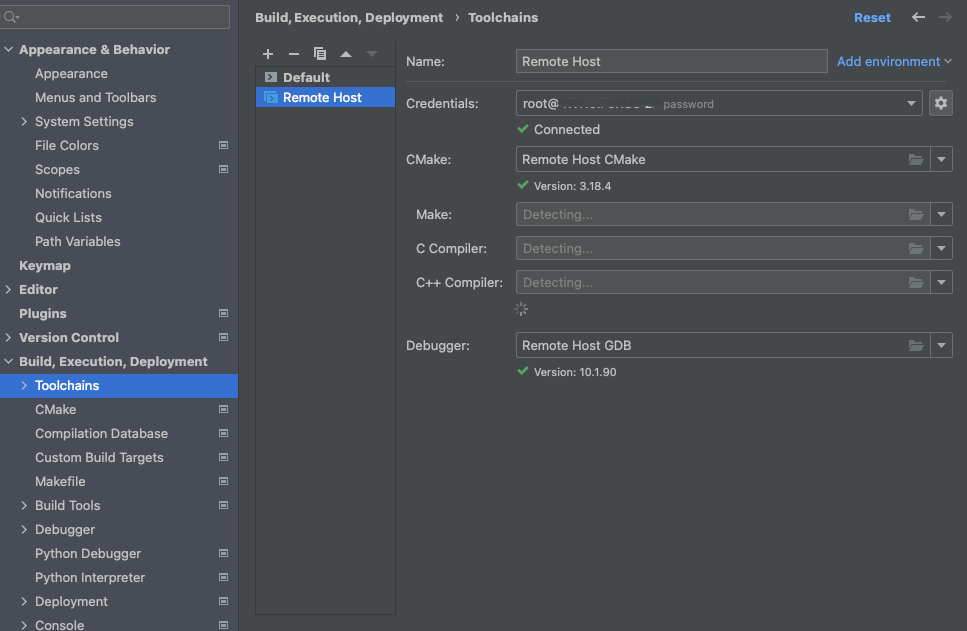Go back with the left arrow
The width and height of the screenshot is (967, 631).
pos(918,18)
